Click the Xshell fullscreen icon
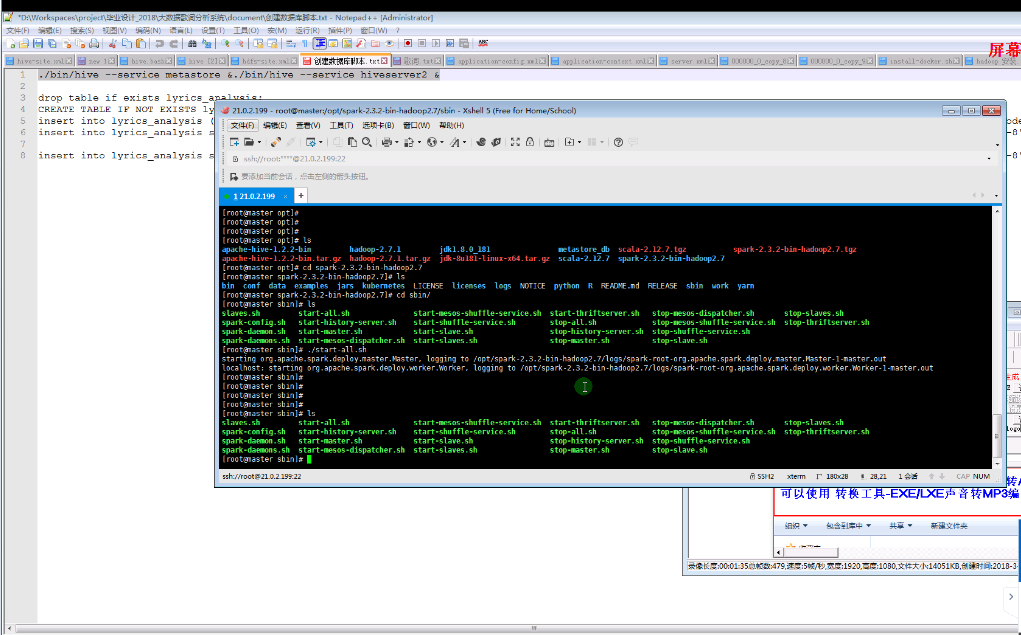Viewport: 1021px width, 635px height. click(x=515, y=142)
